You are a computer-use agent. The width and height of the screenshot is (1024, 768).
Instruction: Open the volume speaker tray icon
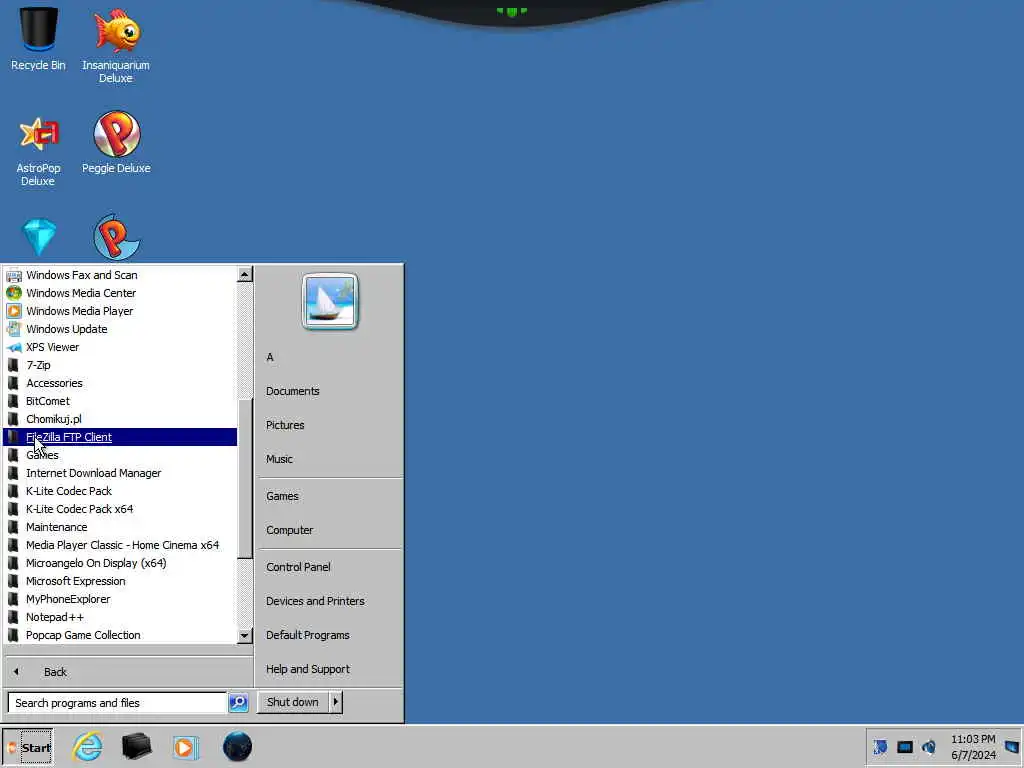(x=928, y=746)
